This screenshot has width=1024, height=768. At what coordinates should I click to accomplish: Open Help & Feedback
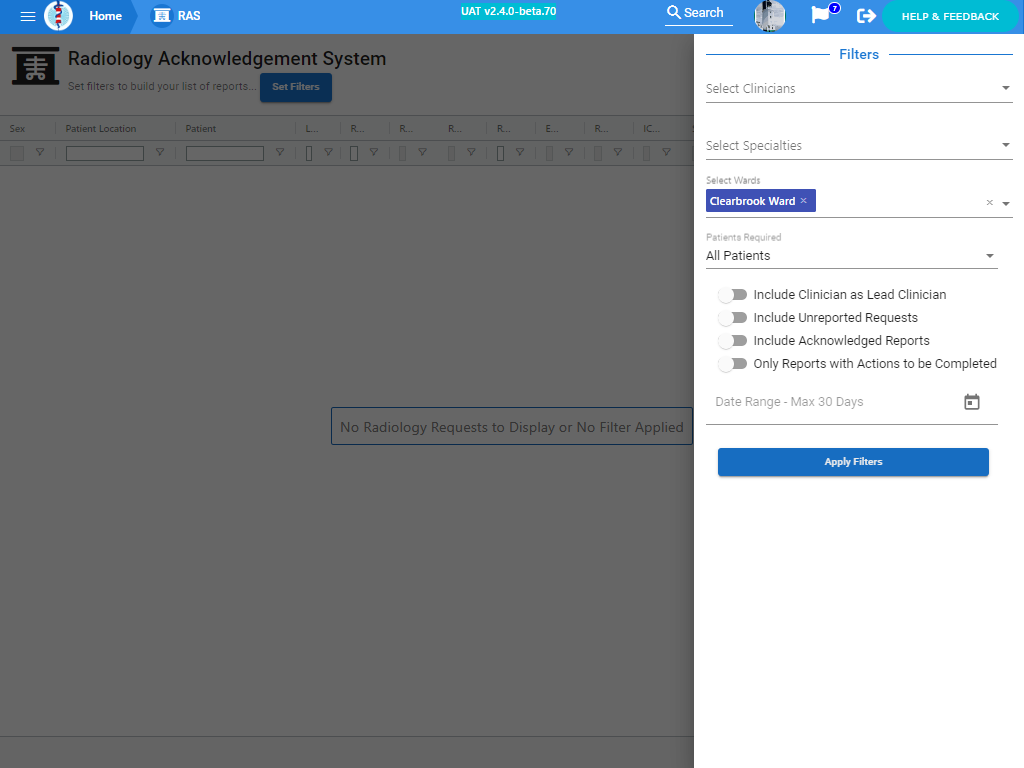(950, 16)
